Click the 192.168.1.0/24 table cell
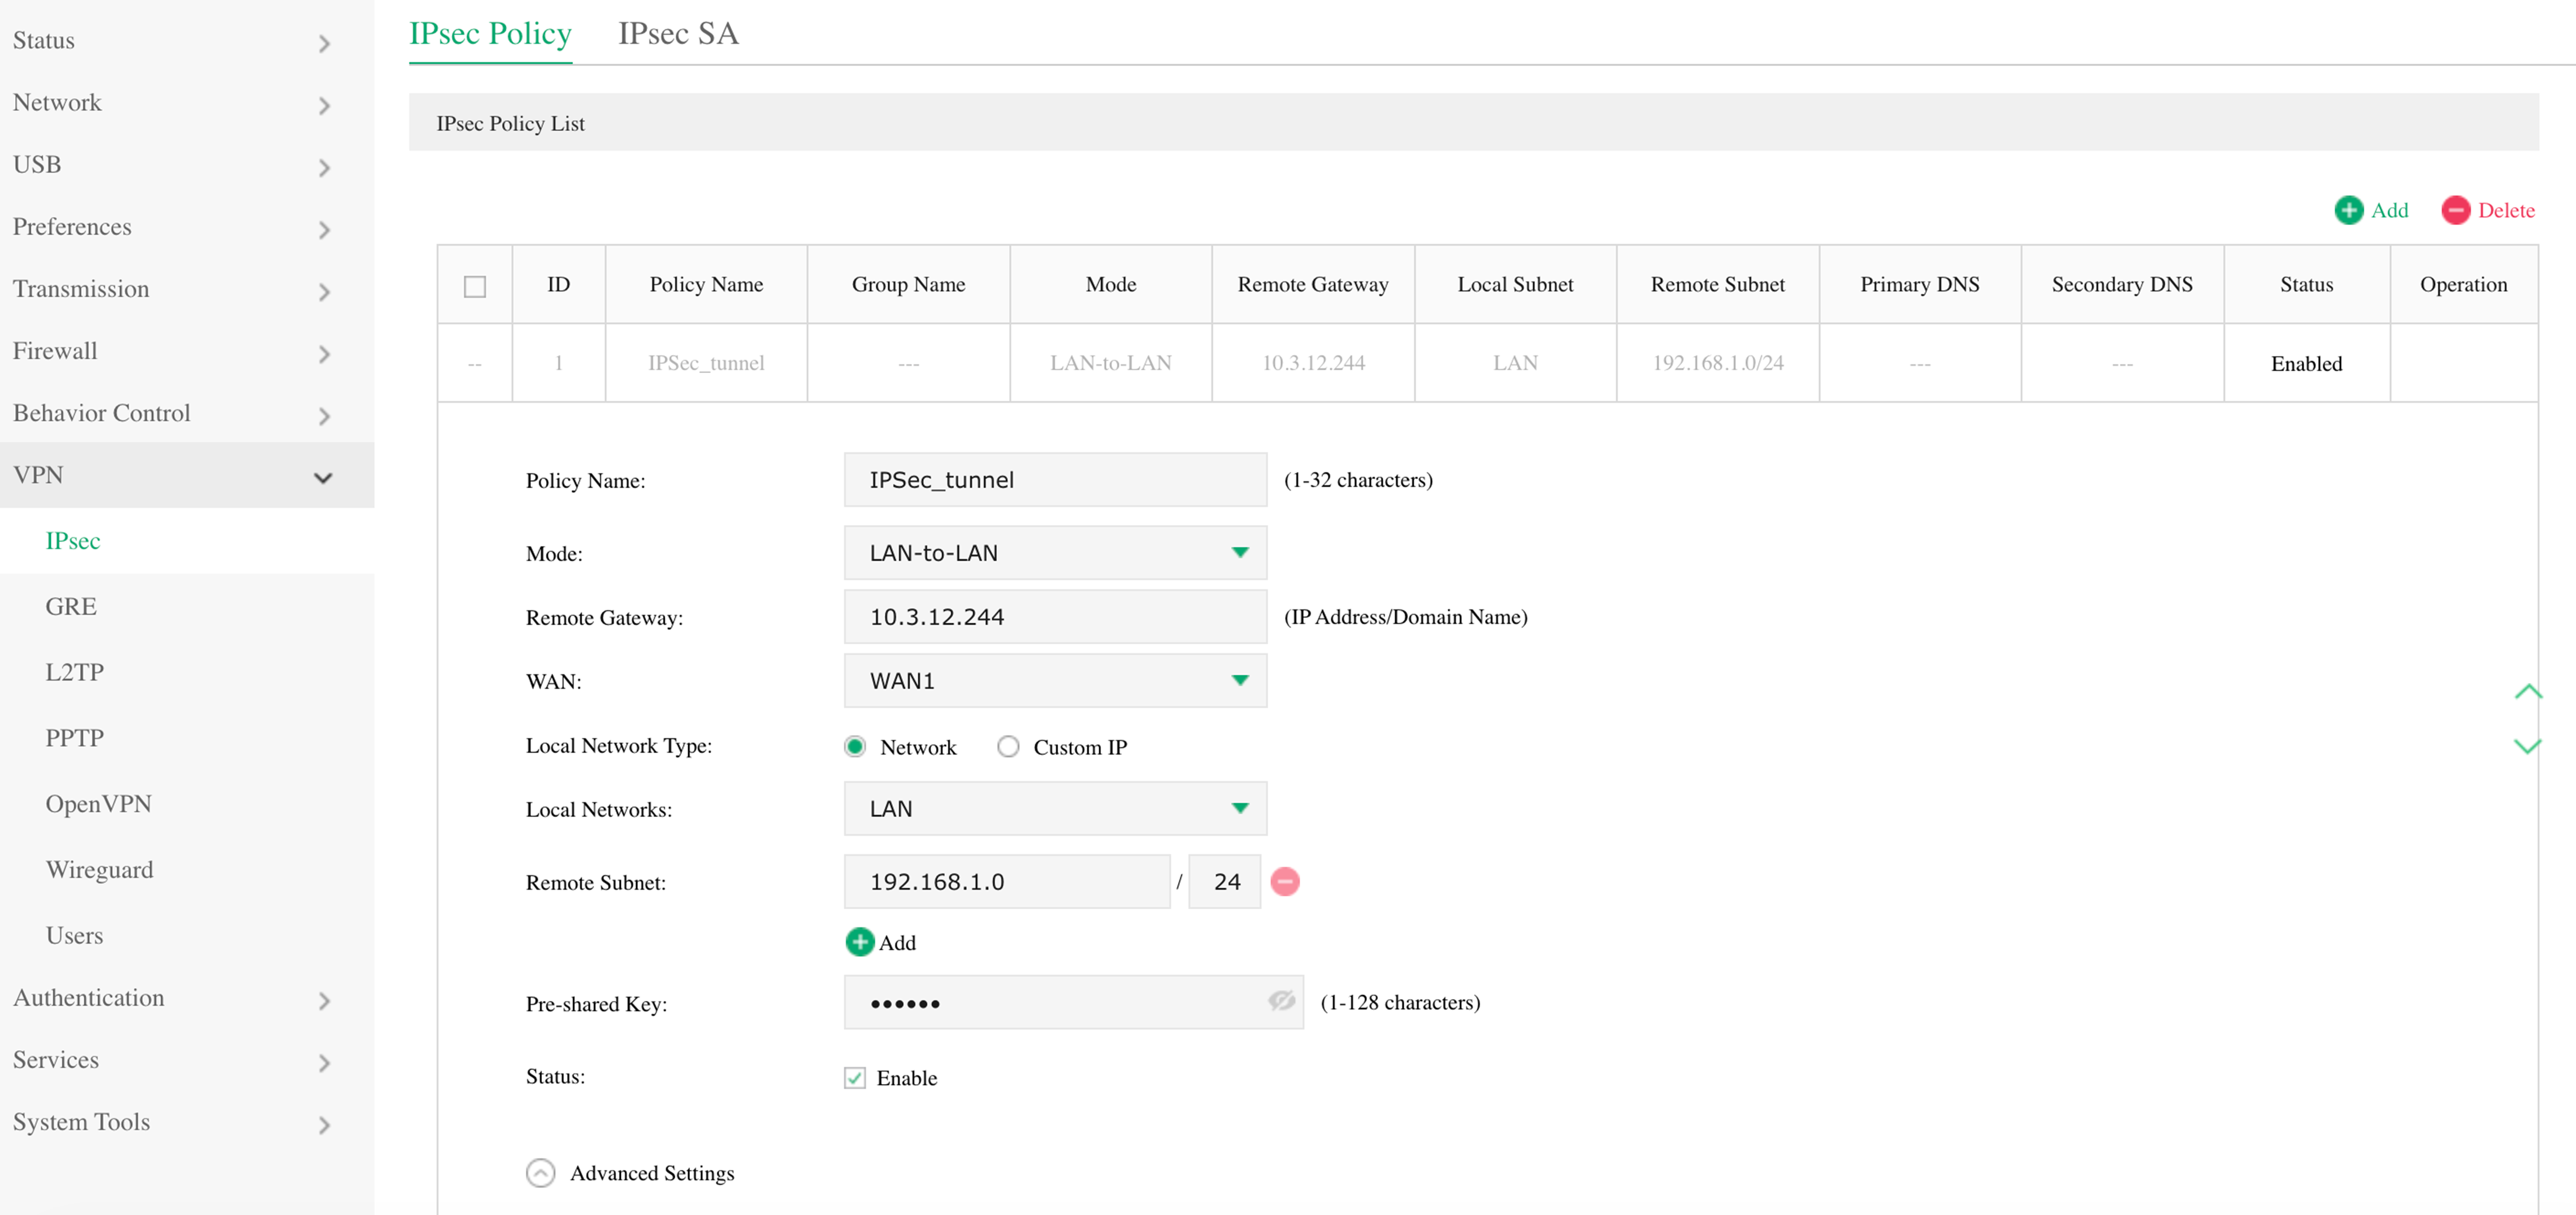 [1717, 363]
